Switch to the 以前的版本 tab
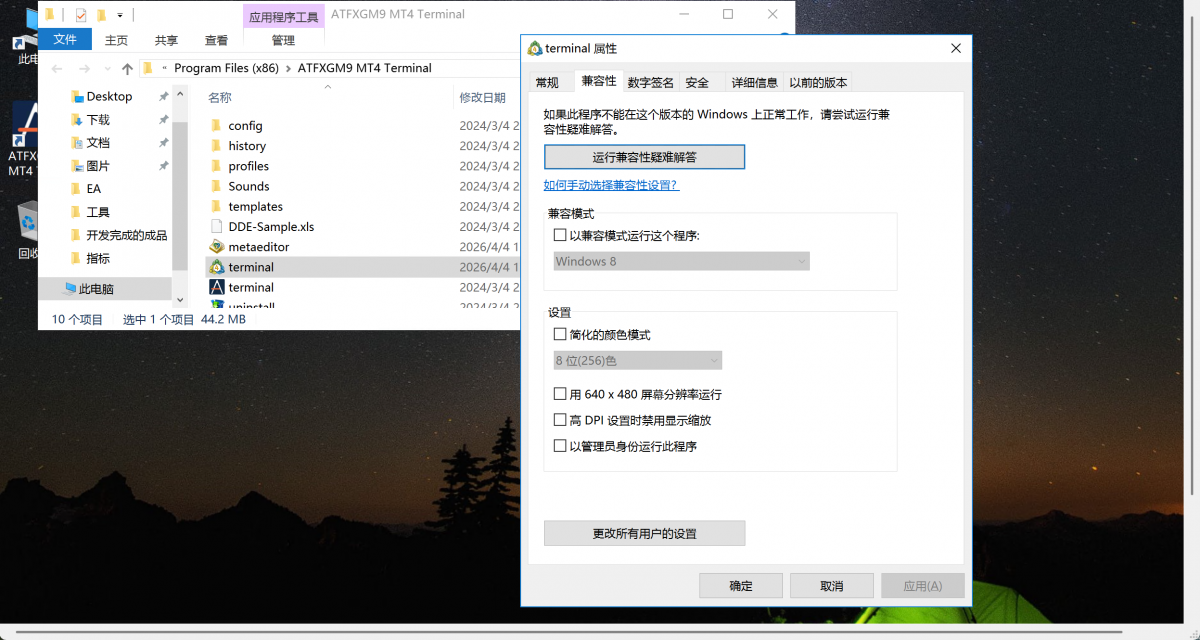 pos(818,82)
